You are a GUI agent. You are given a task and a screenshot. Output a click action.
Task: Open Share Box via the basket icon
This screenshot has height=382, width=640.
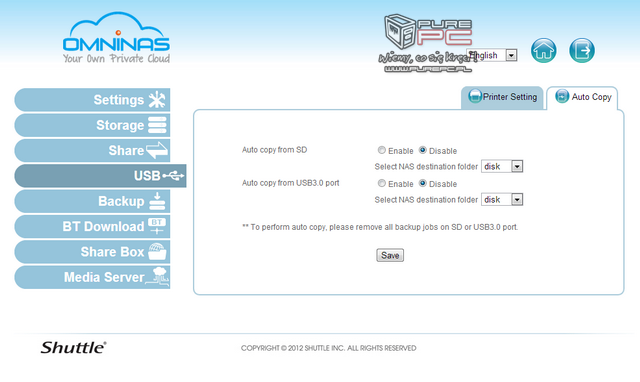click(x=157, y=251)
